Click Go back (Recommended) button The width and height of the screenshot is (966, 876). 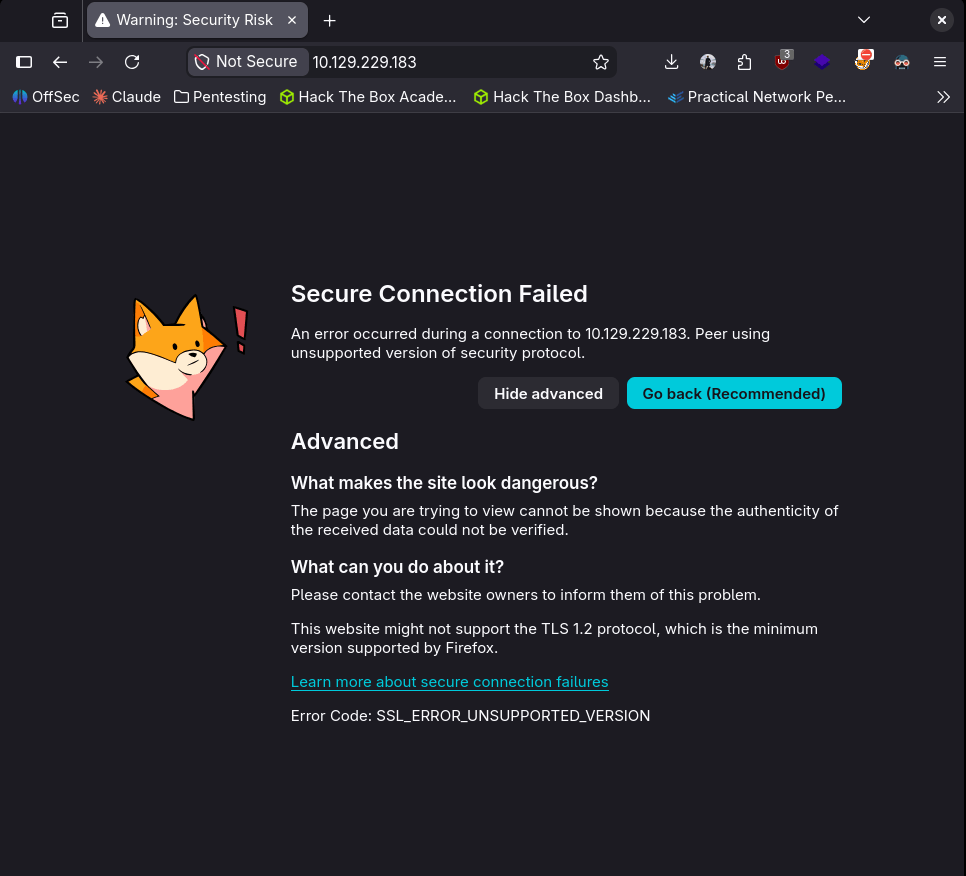[x=734, y=393]
